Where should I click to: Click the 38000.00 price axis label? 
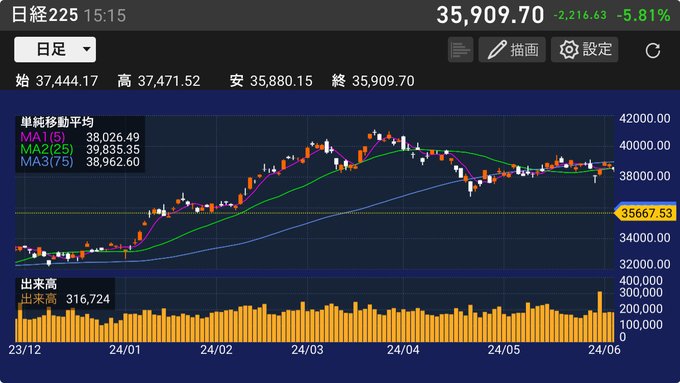click(x=645, y=176)
